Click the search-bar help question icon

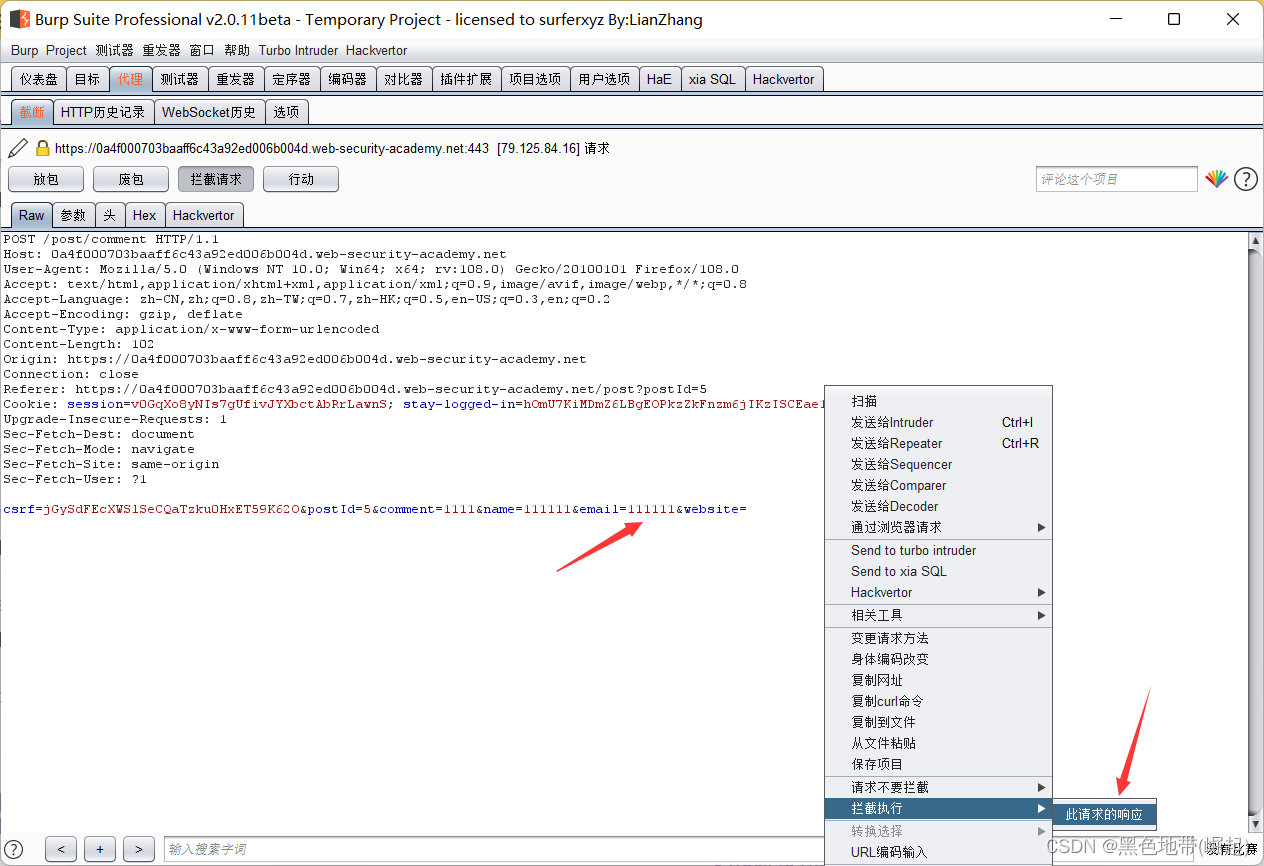coord(14,849)
